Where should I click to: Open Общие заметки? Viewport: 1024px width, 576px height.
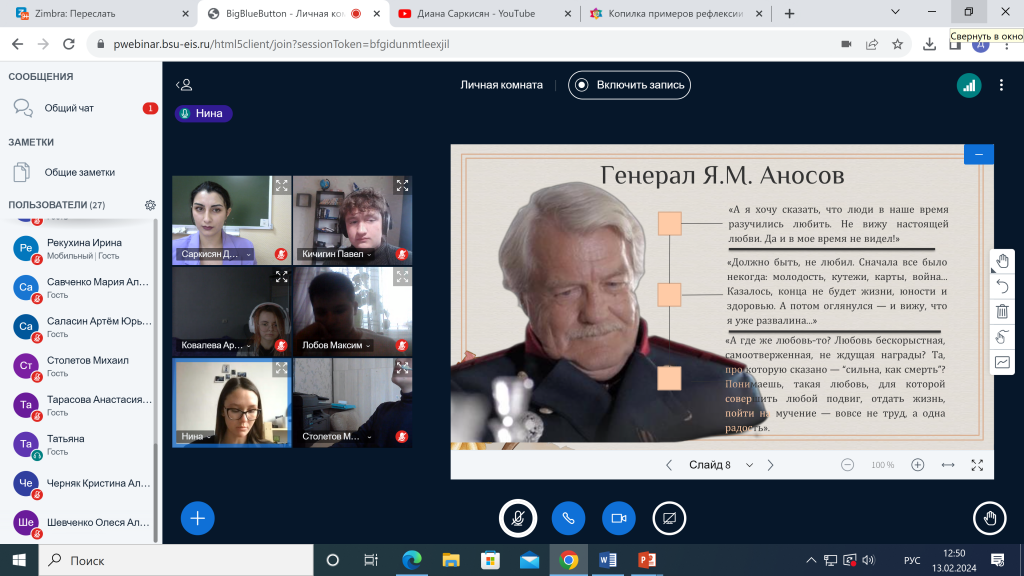[81, 172]
